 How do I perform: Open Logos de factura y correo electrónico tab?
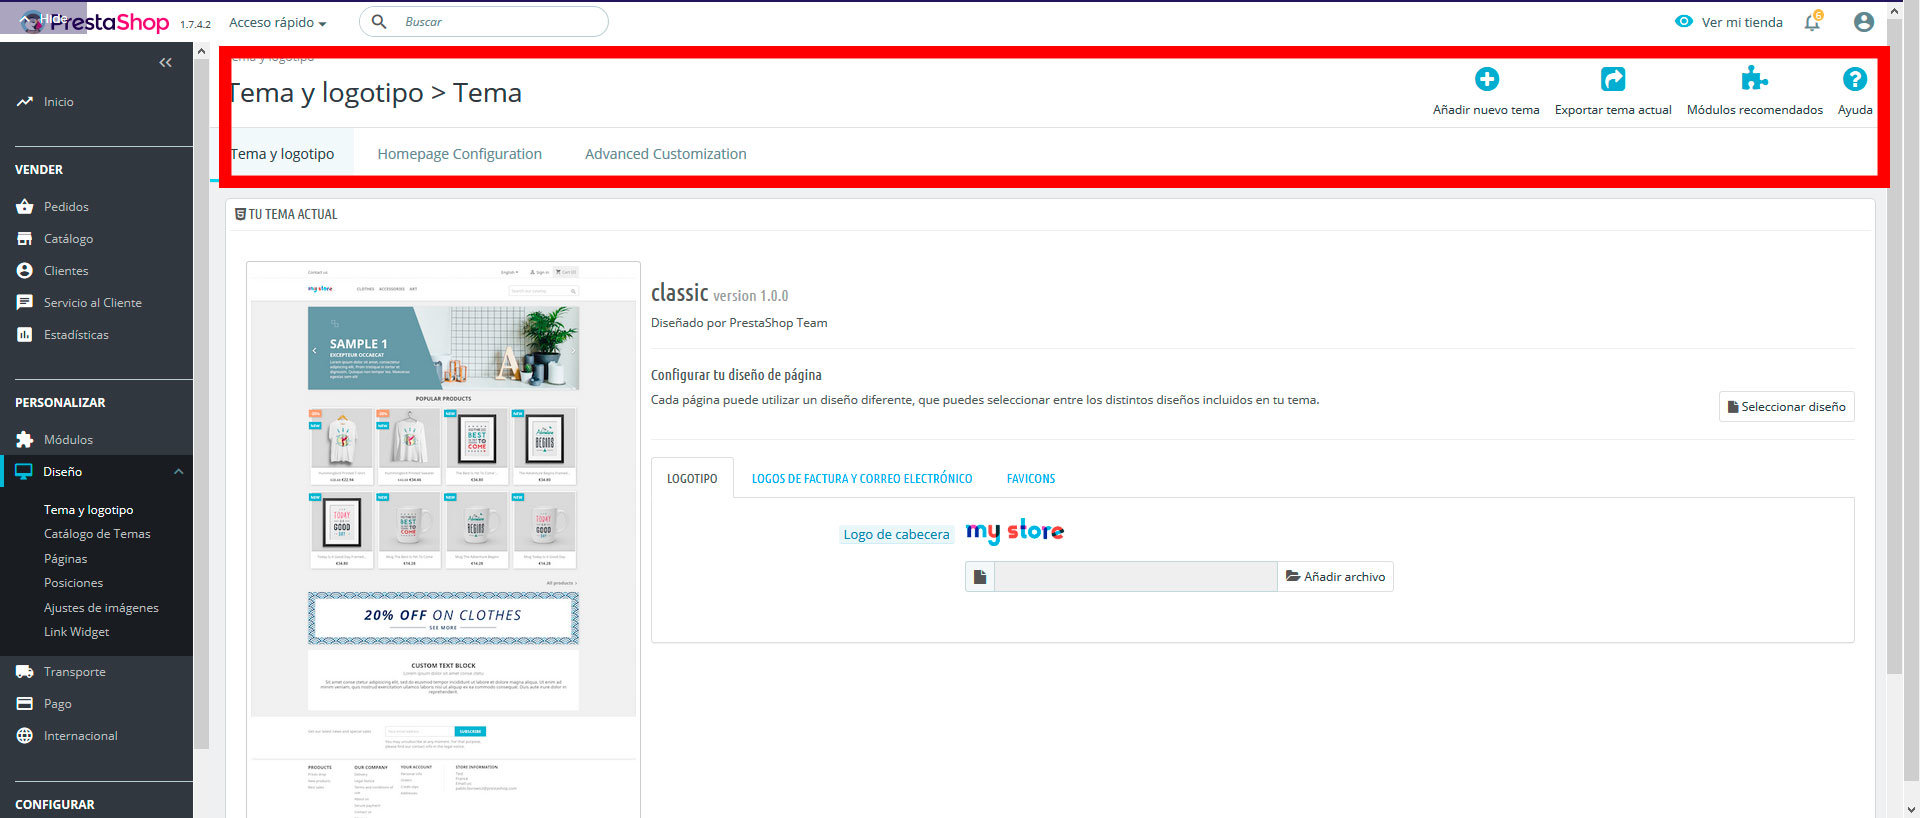pos(862,479)
